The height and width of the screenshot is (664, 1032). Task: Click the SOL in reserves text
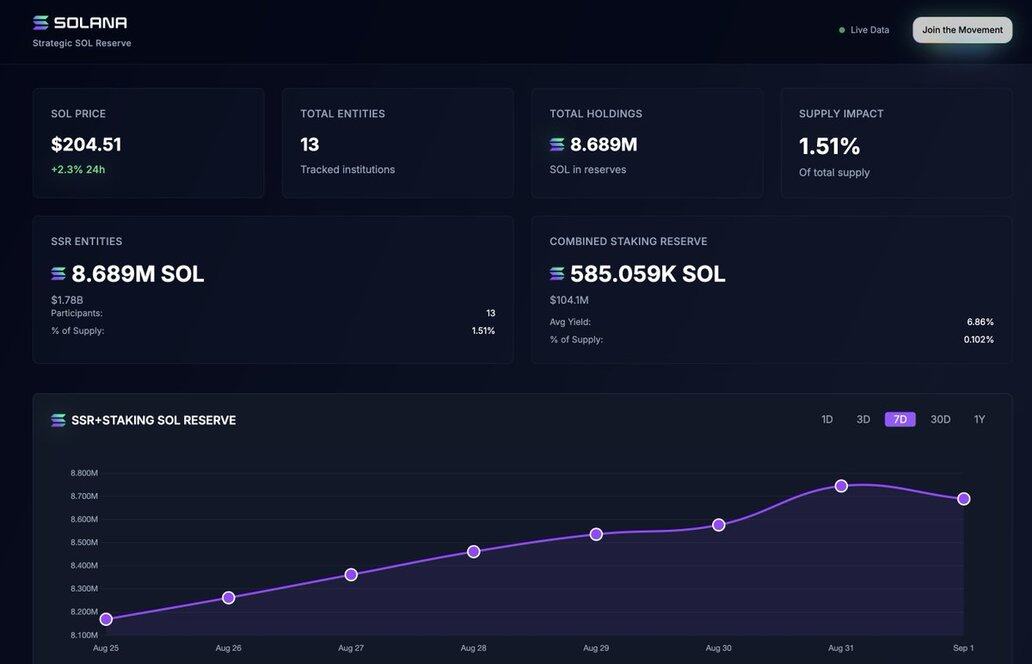[588, 169]
